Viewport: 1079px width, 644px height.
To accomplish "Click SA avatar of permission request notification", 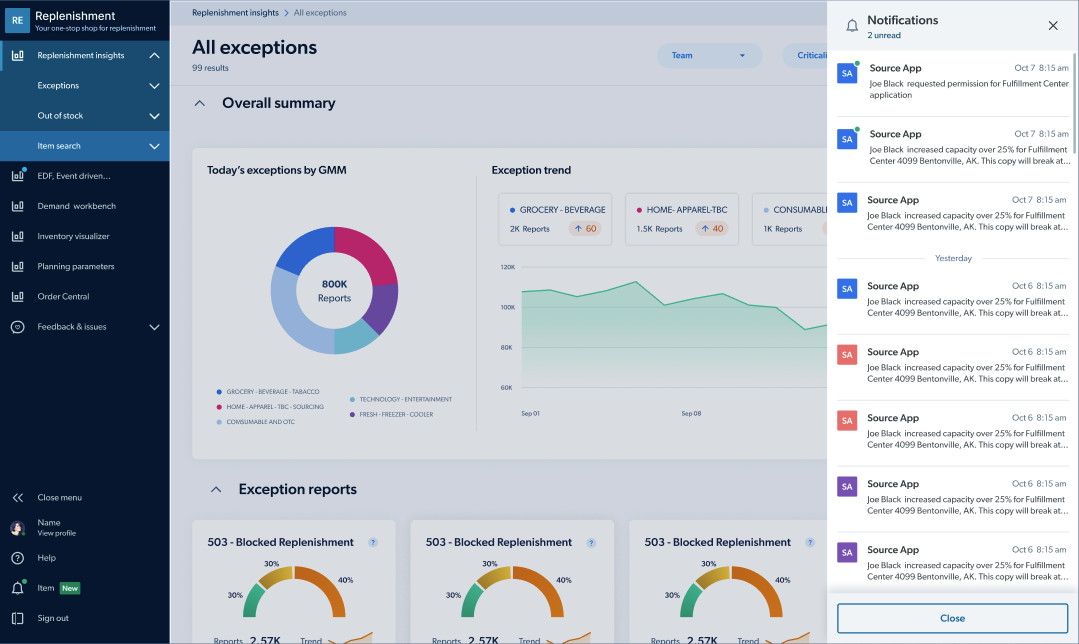I will [x=847, y=73].
